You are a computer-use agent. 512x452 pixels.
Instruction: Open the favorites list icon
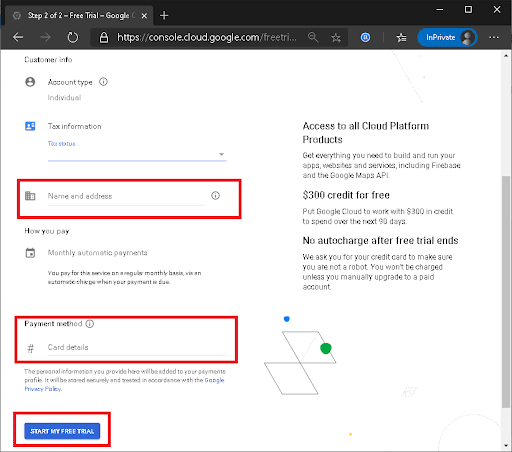401,37
